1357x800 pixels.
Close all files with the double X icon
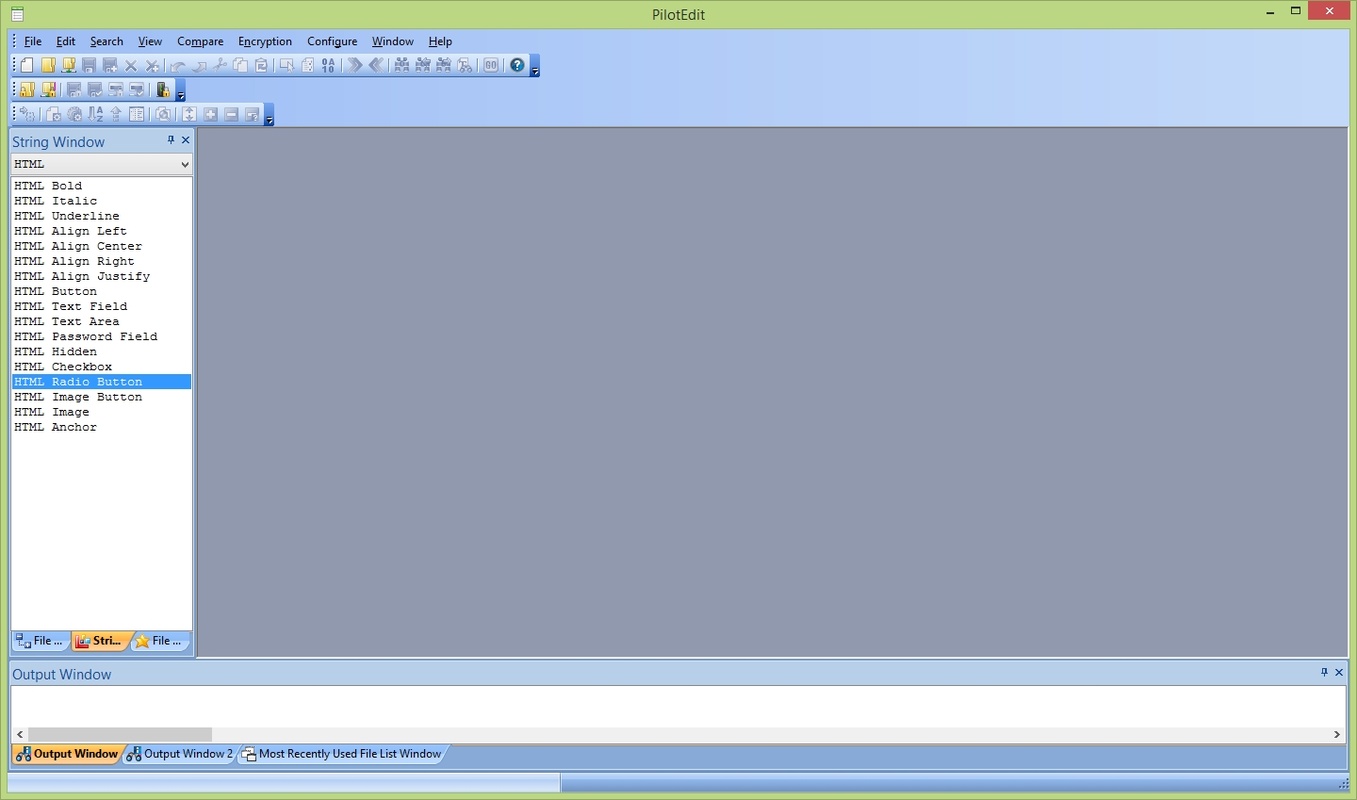click(x=152, y=65)
